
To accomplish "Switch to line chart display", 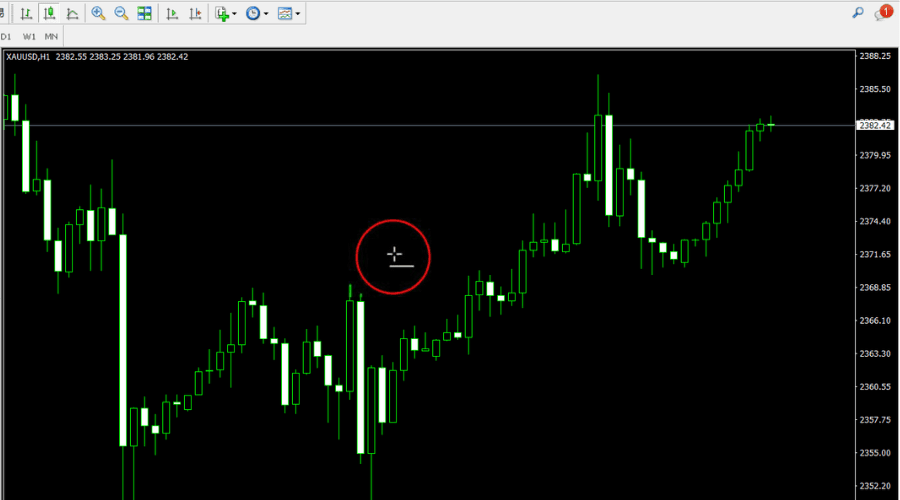I will 72,13.
